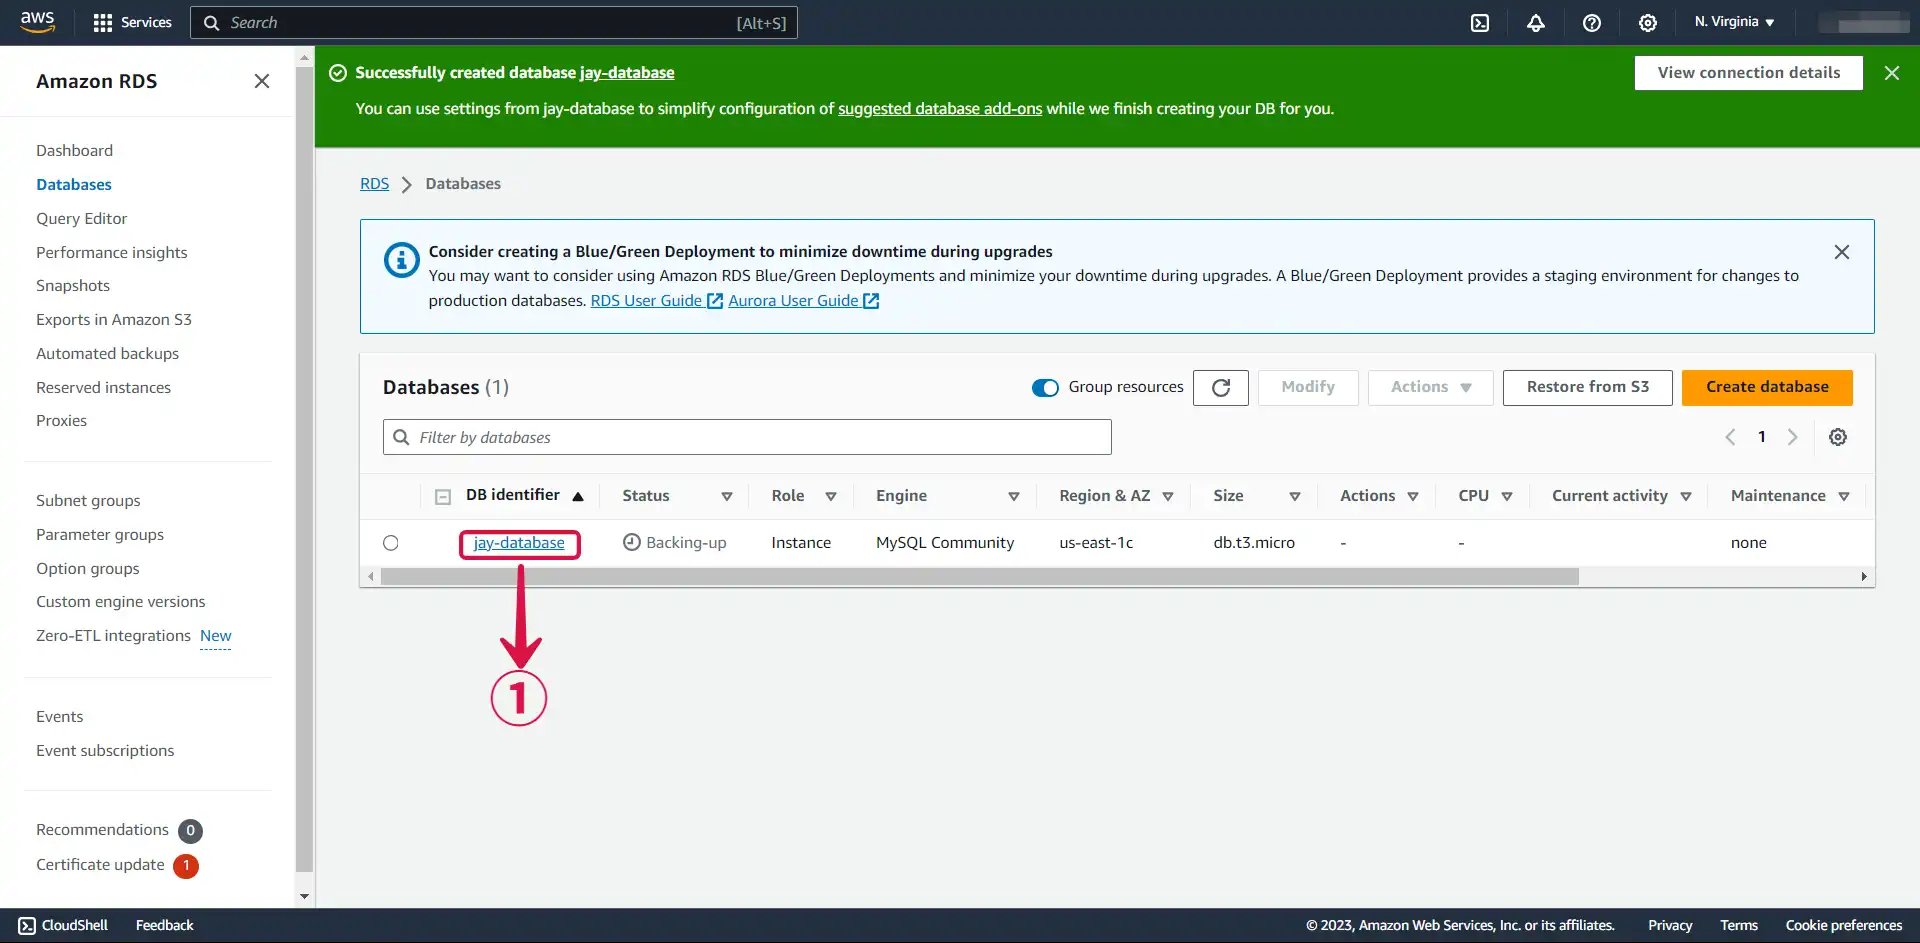Click View connection details button
This screenshot has width=1920, height=943.
(x=1748, y=73)
